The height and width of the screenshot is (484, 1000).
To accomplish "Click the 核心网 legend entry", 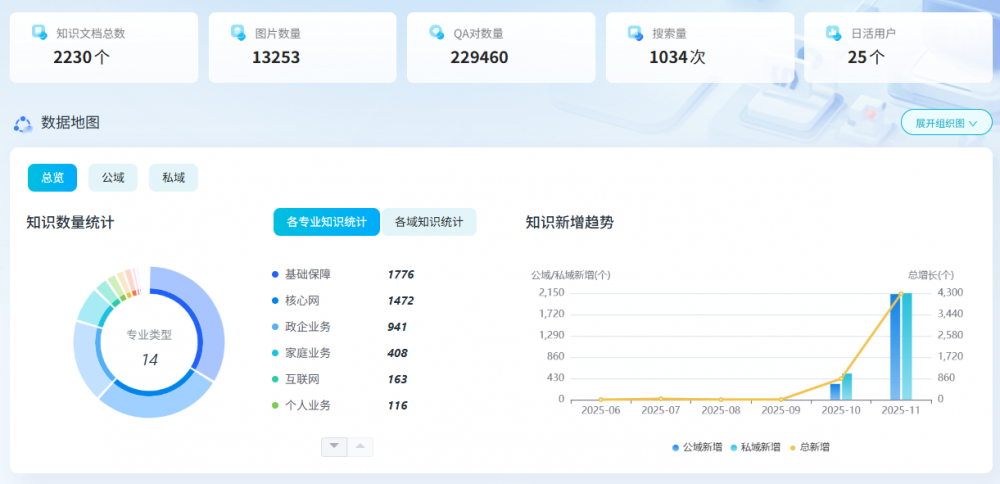I will click(302, 300).
